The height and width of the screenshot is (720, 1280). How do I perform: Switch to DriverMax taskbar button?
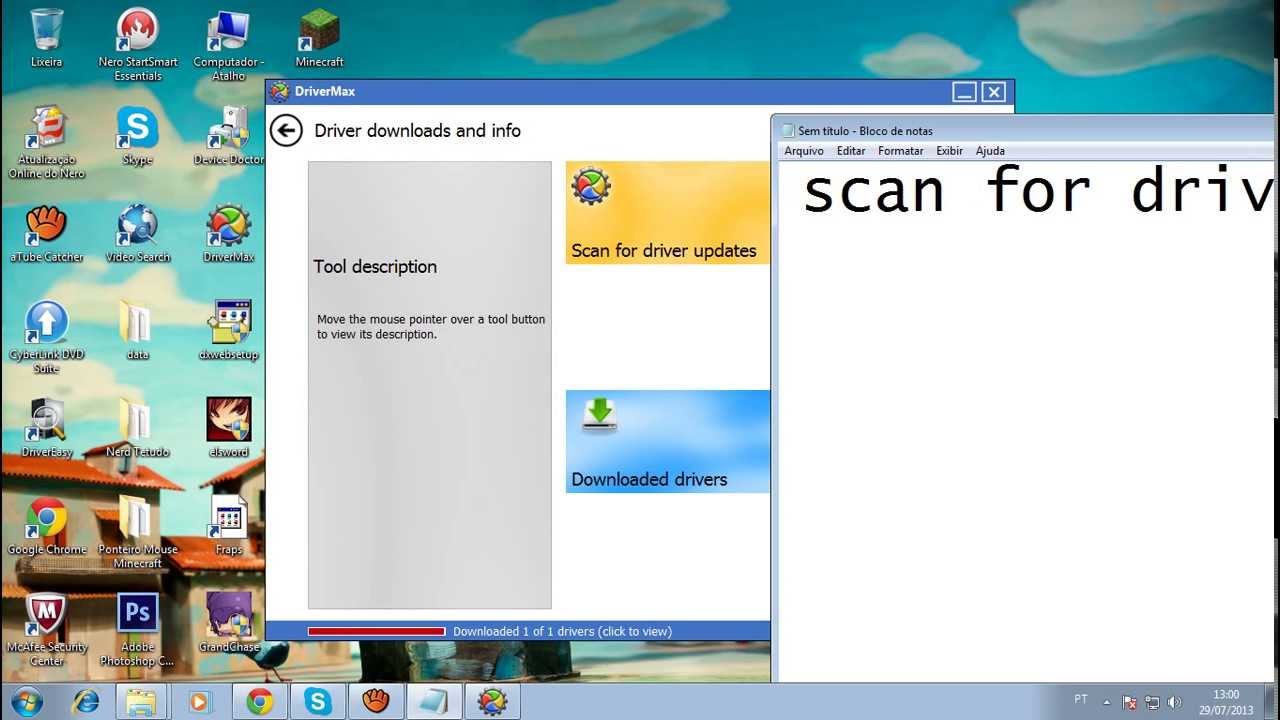tap(492, 702)
